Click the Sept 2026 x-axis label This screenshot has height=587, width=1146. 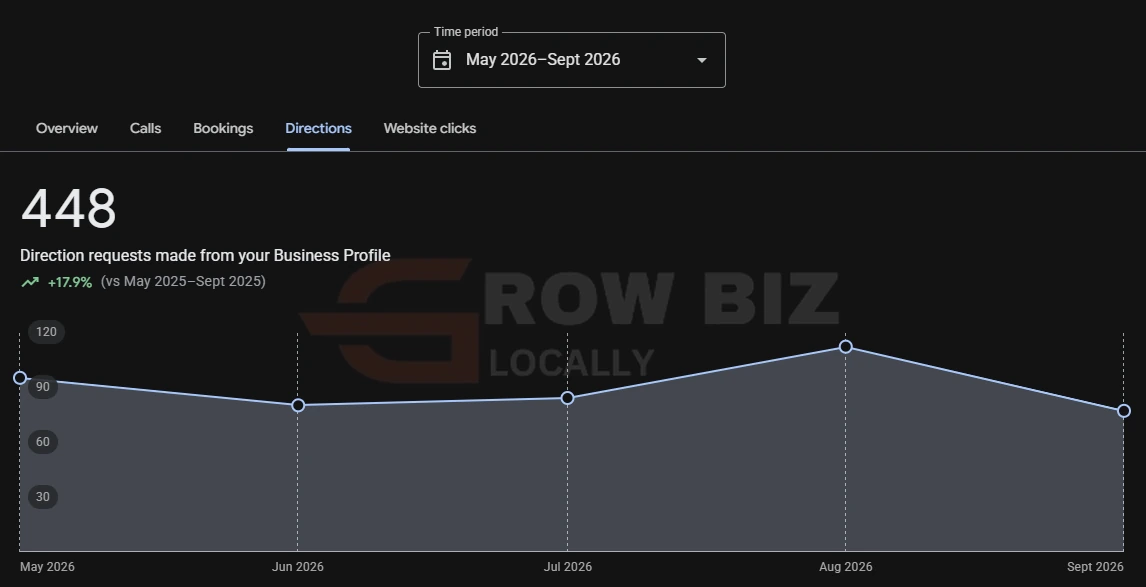click(1095, 567)
